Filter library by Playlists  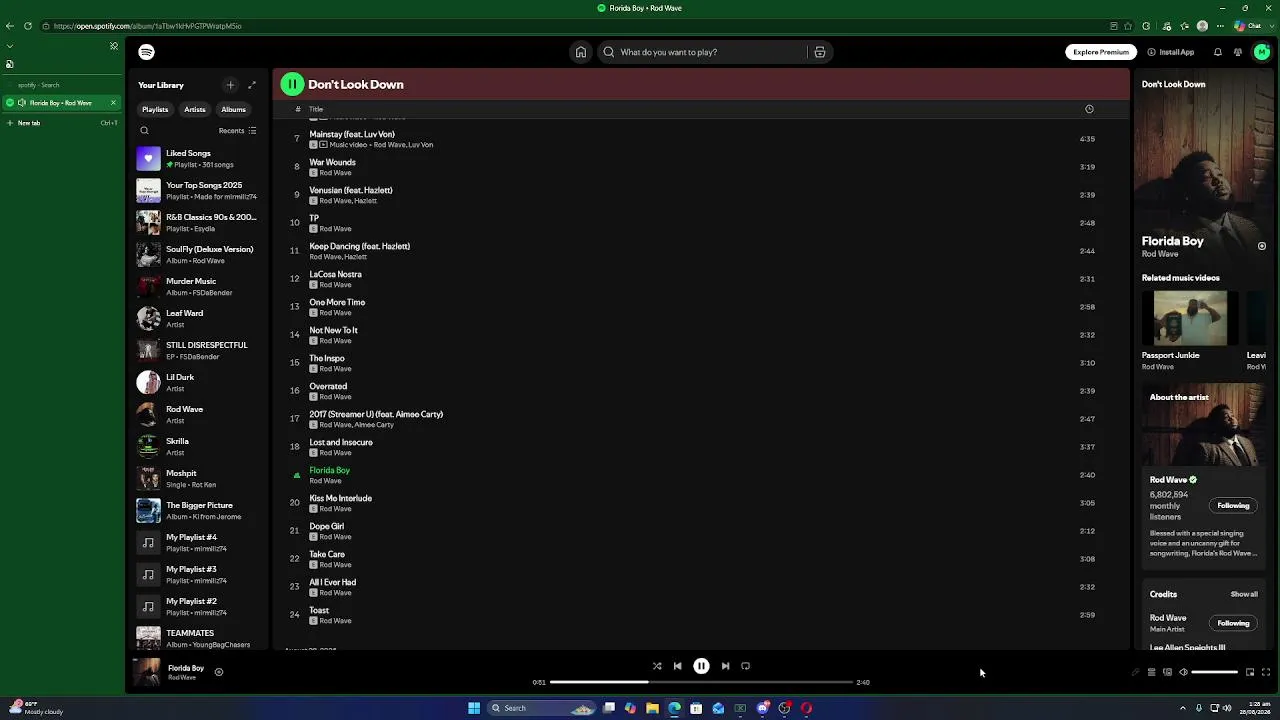click(155, 109)
